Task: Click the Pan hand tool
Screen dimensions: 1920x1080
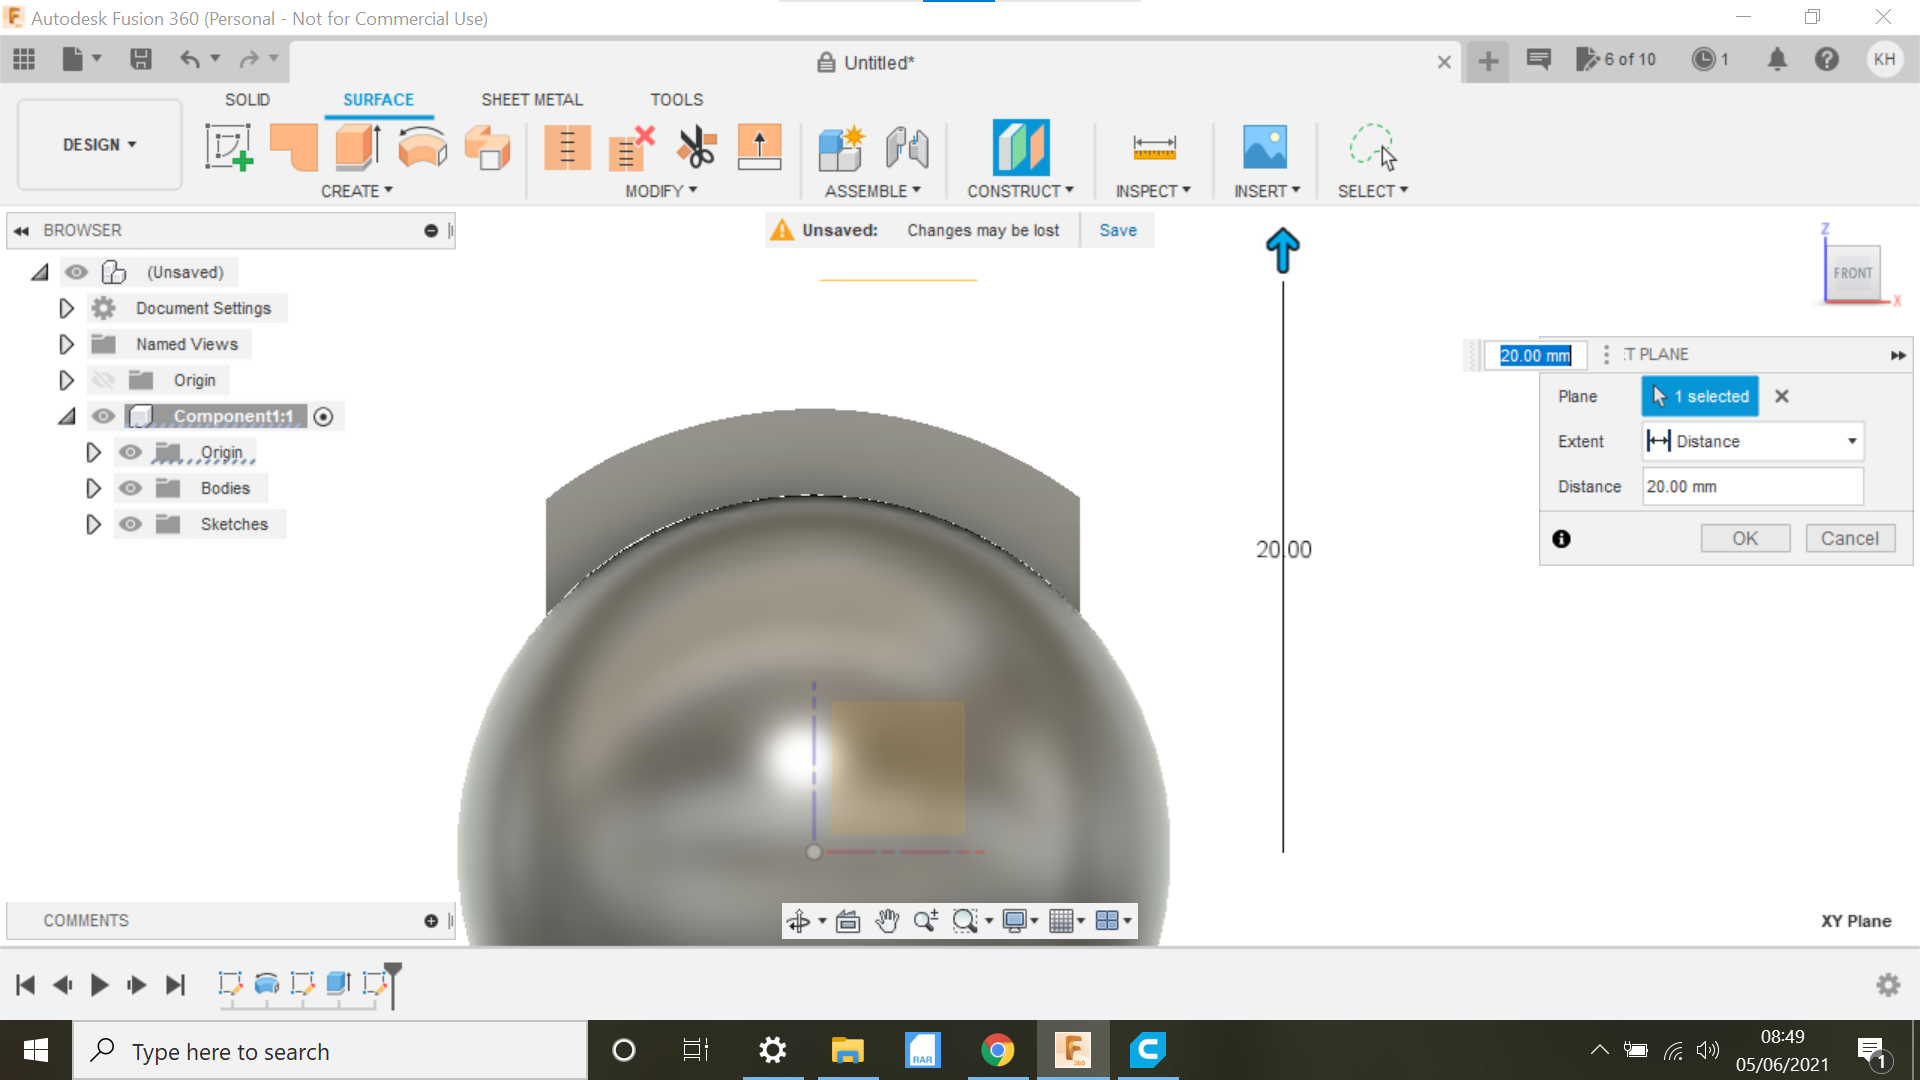Action: (887, 921)
